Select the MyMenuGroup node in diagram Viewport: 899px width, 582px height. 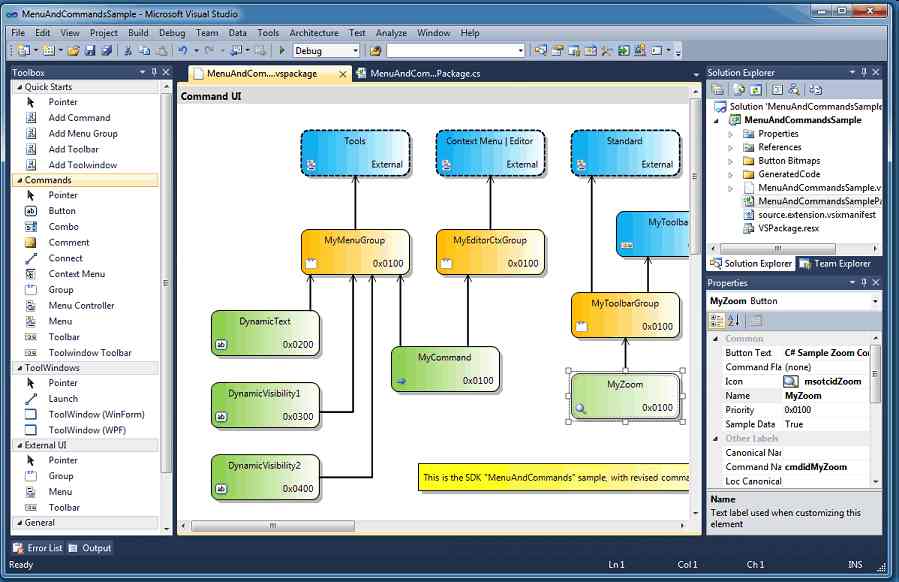pos(355,252)
